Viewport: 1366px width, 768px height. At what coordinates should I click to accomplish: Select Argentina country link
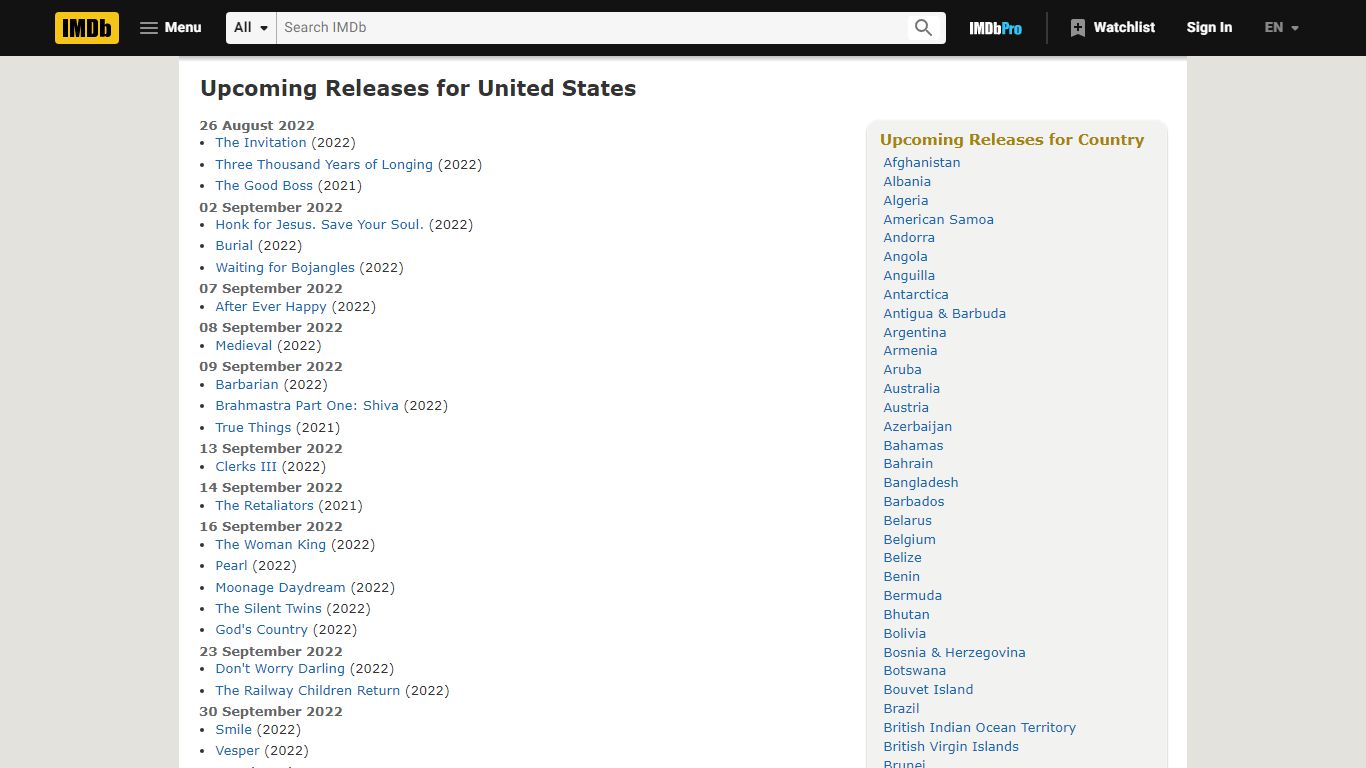(914, 333)
